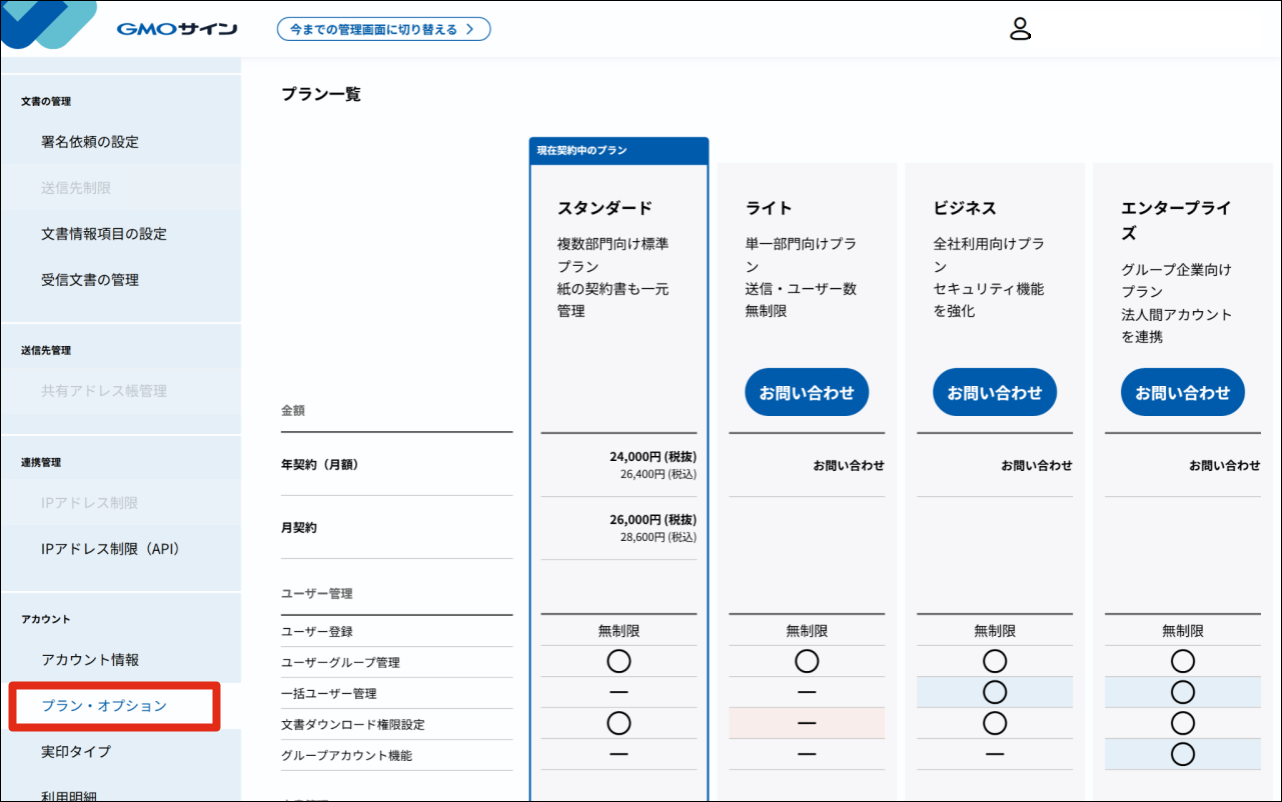1282x802 pixels.
Task: Click circle icon for エンタープライズ グループアカウント機能
Action: point(1182,754)
